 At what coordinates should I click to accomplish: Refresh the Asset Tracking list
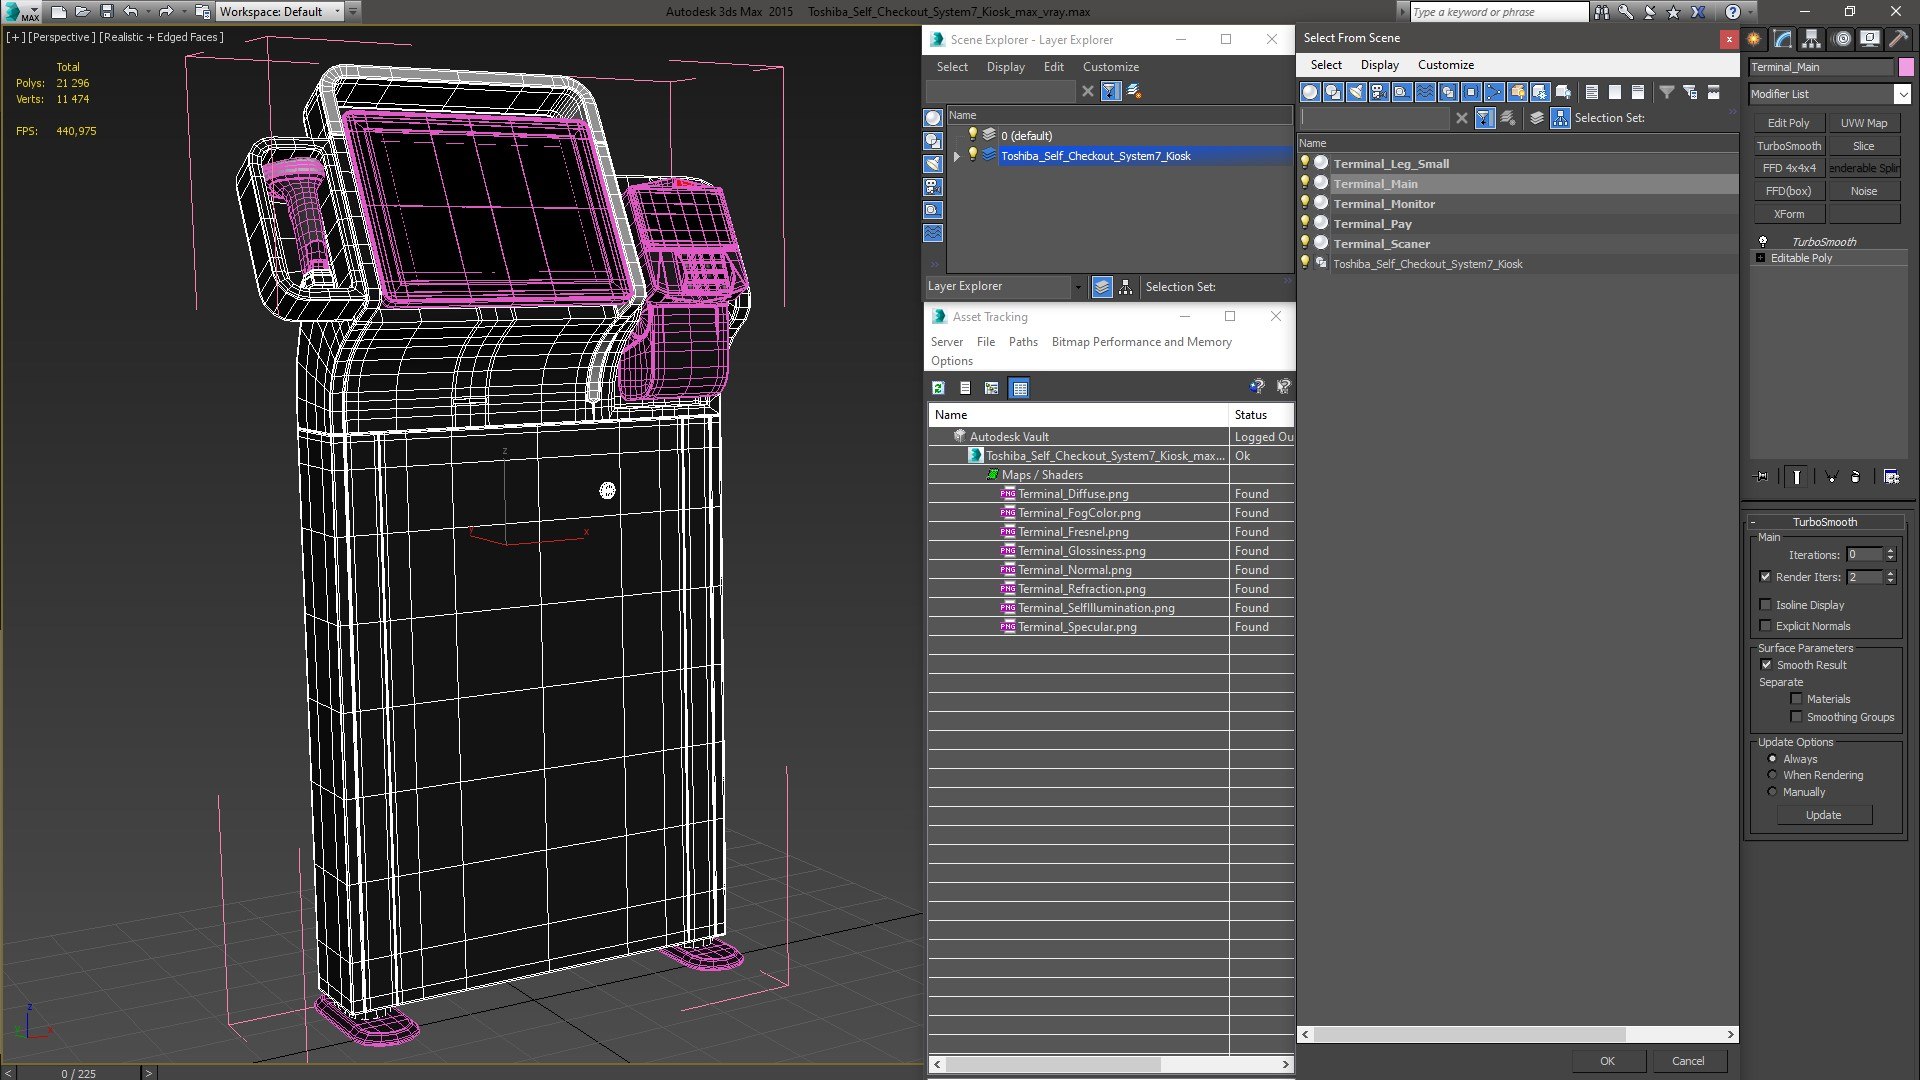pyautogui.click(x=939, y=388)
